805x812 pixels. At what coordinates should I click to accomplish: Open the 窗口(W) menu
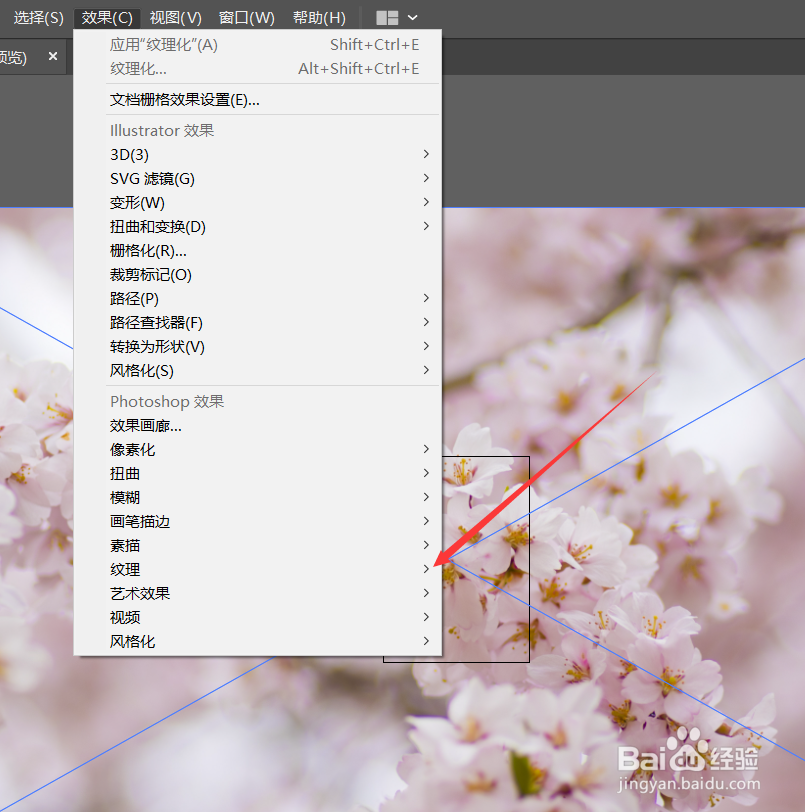pyautogui.click(x=246, y=18)
